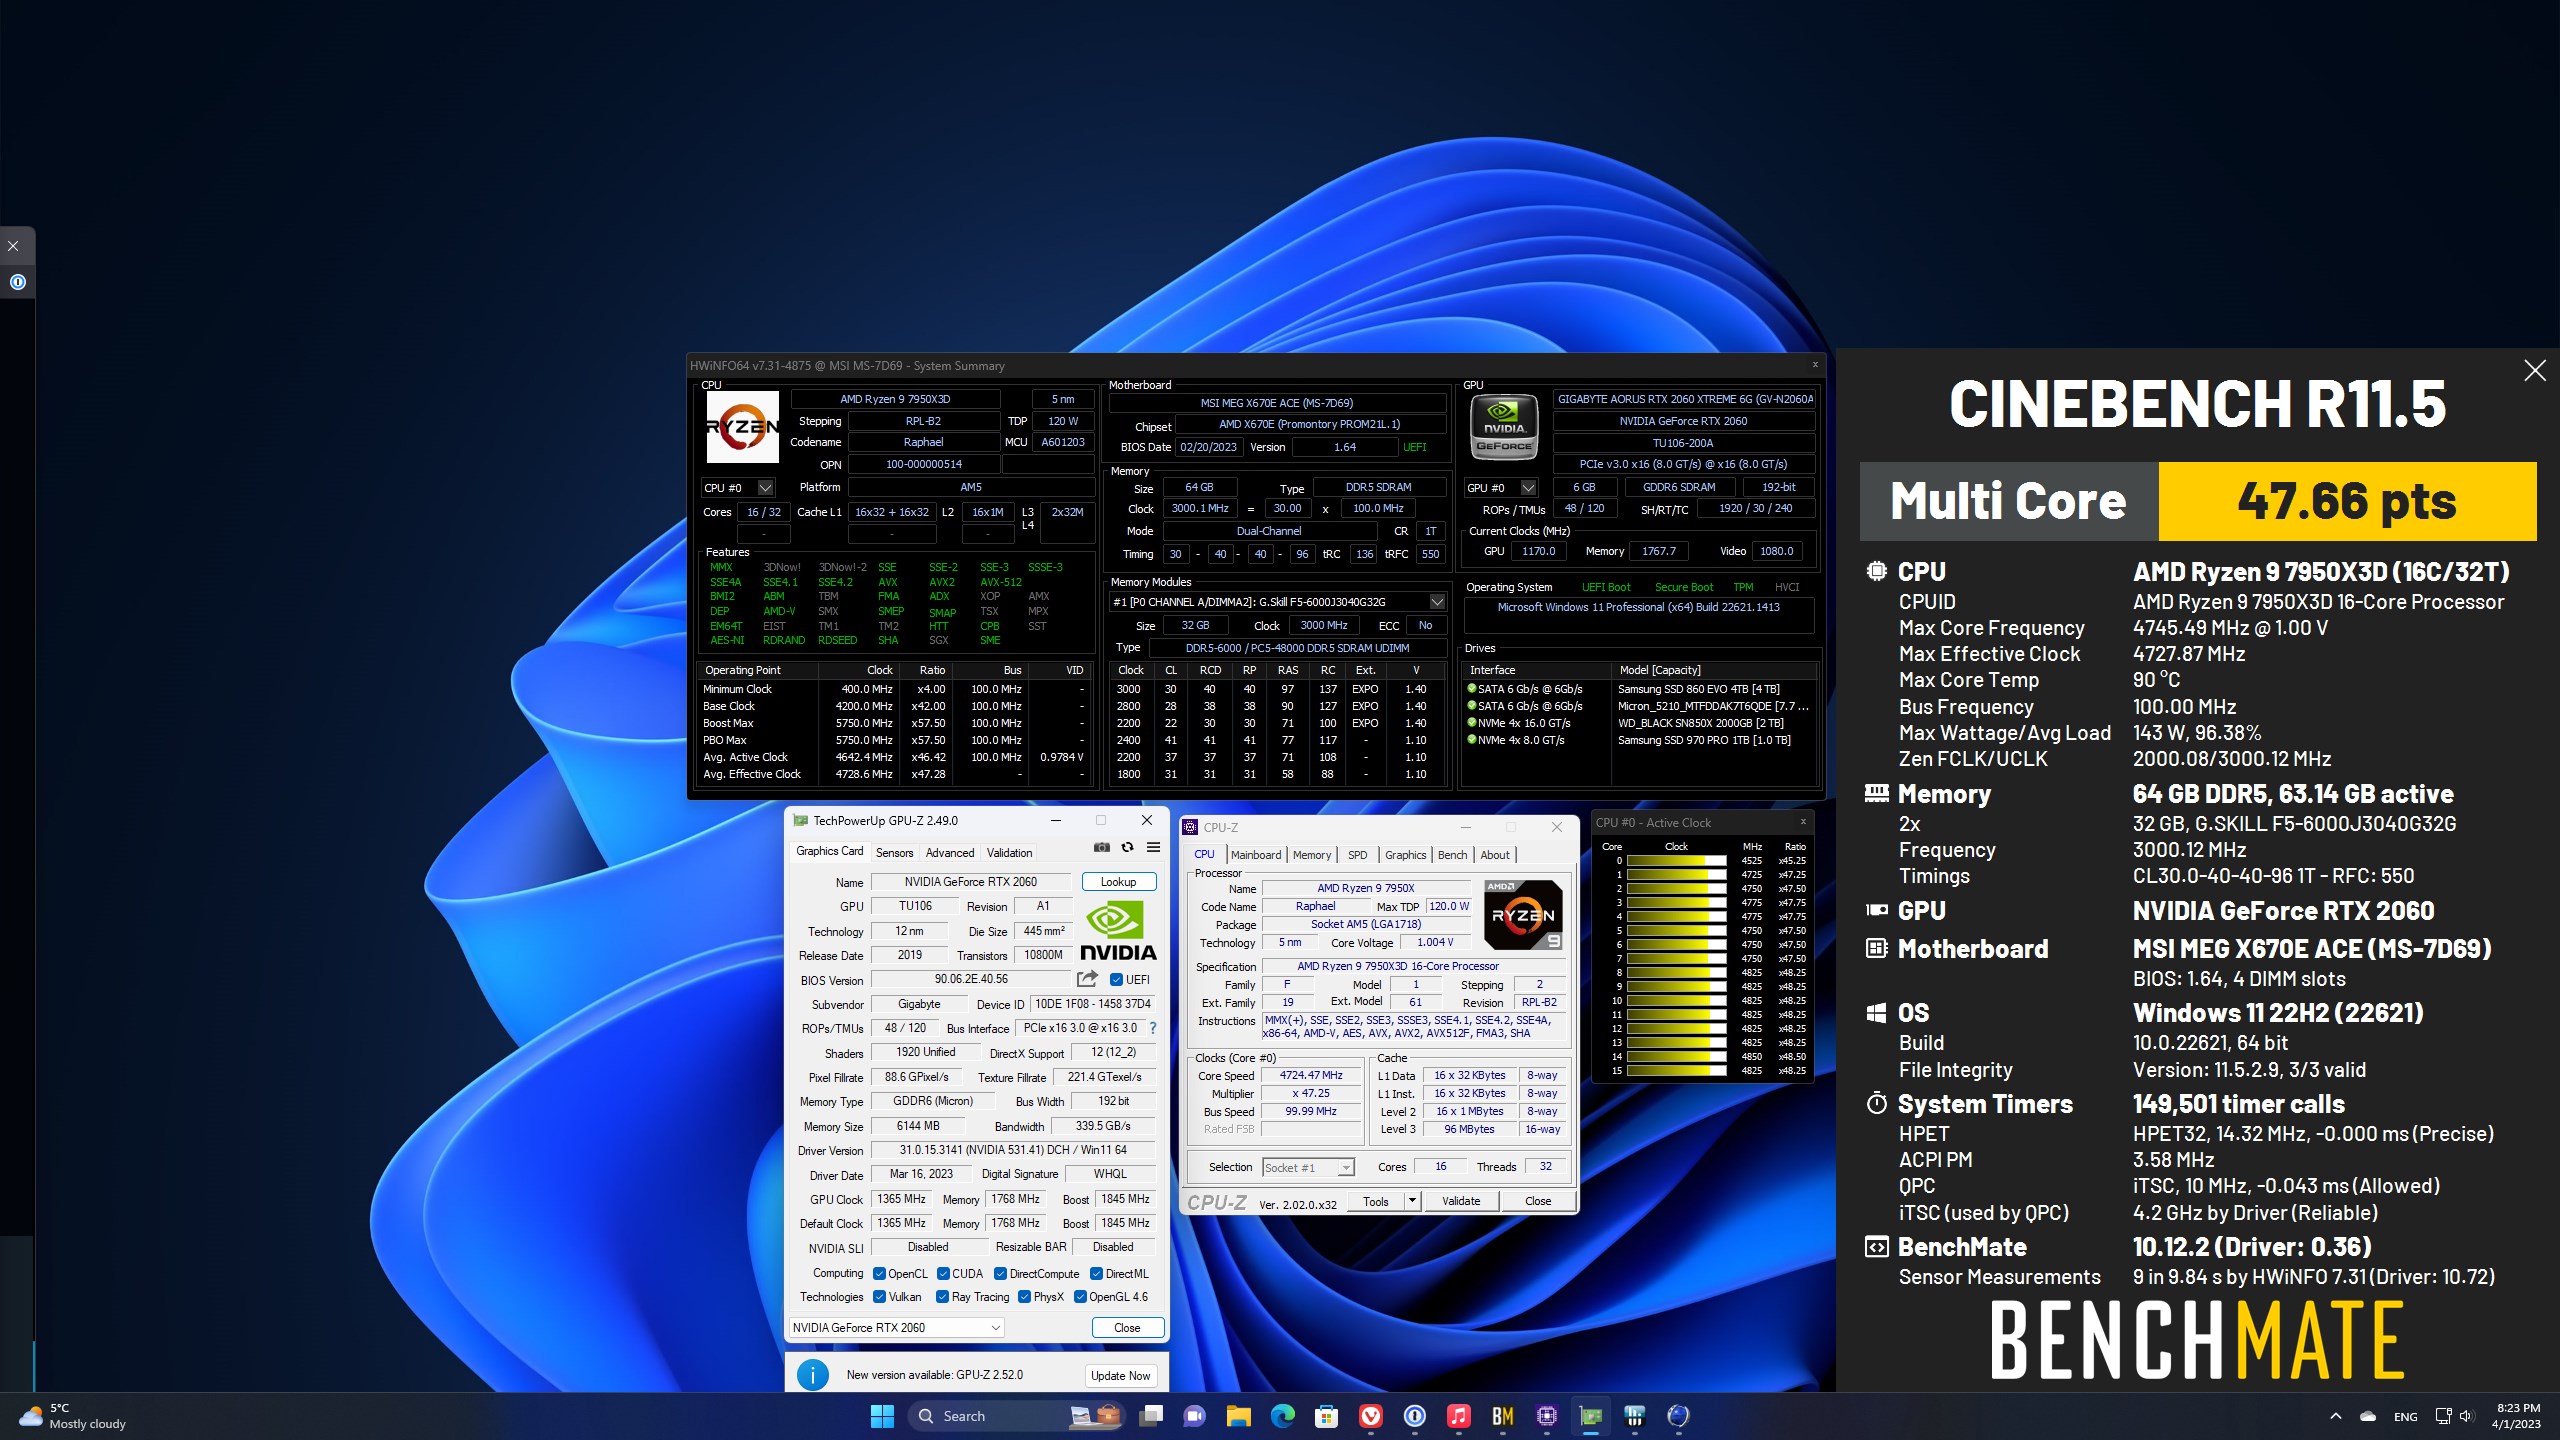The height and width of the screenshot is (1440, 2560).
Task: Switch to BenchMate via BM taskbar icon
Action: 1502,1416
